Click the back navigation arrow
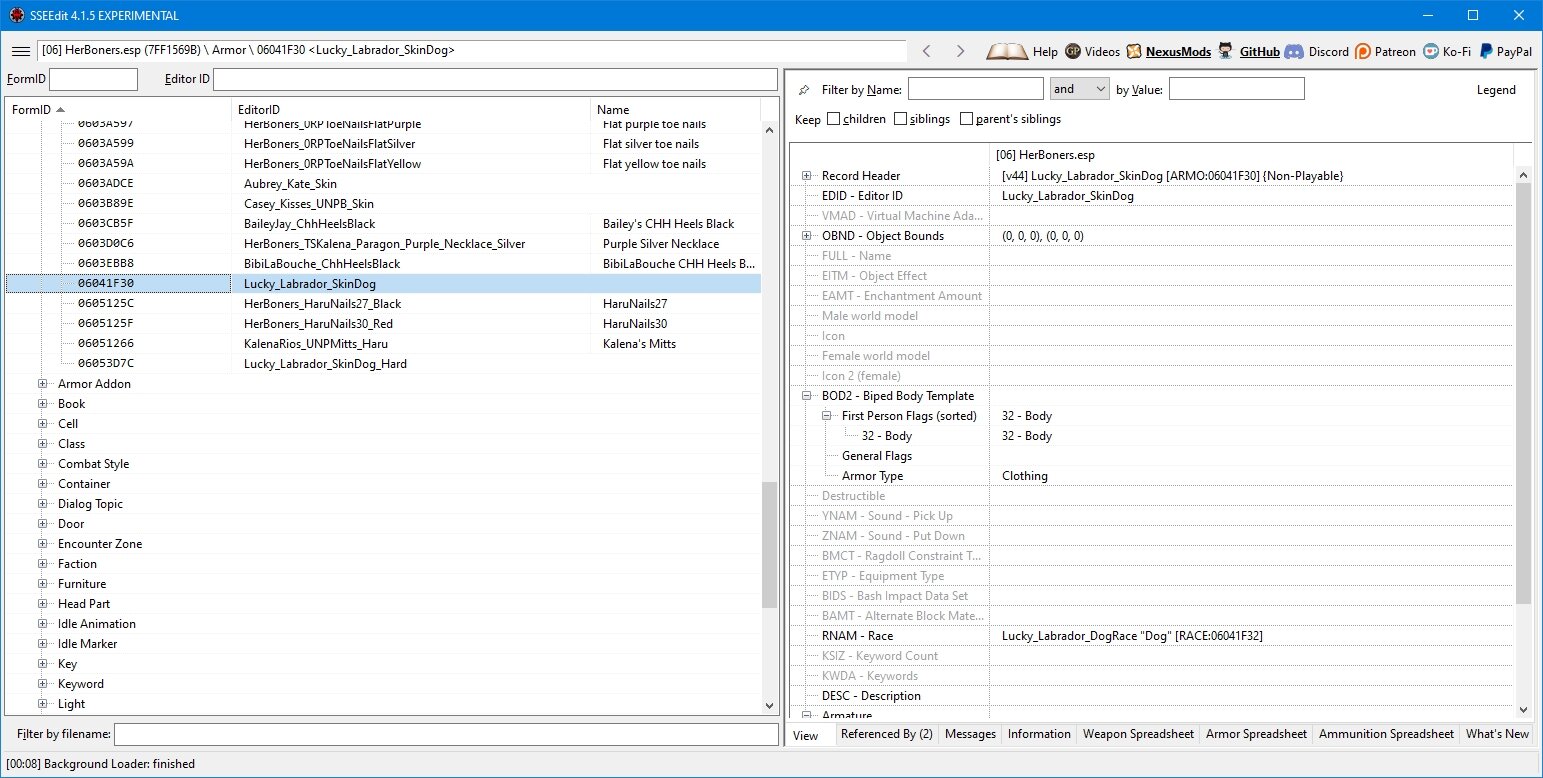The height and width of the screenshot is (778, 1543). [x=927, y=51]
